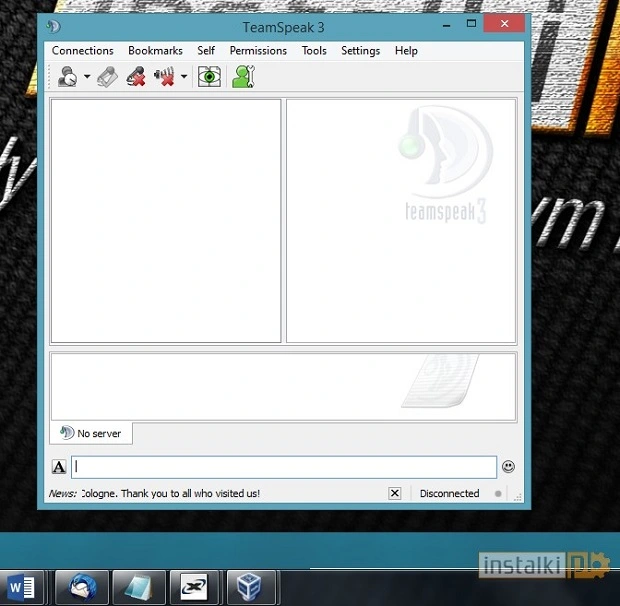The width and height of the screenshot is (620, 606).
Task: Dismiss the news ticker with X button
Action: (395, 493)
